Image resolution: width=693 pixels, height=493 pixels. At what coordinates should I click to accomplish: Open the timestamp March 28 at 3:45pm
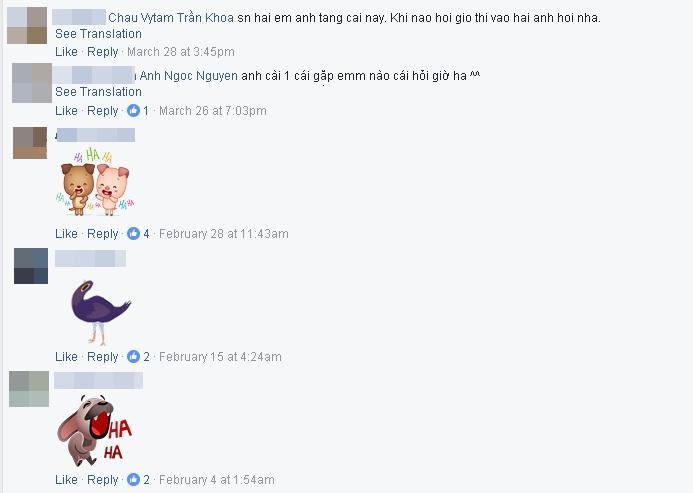click(x=181, y=52)
